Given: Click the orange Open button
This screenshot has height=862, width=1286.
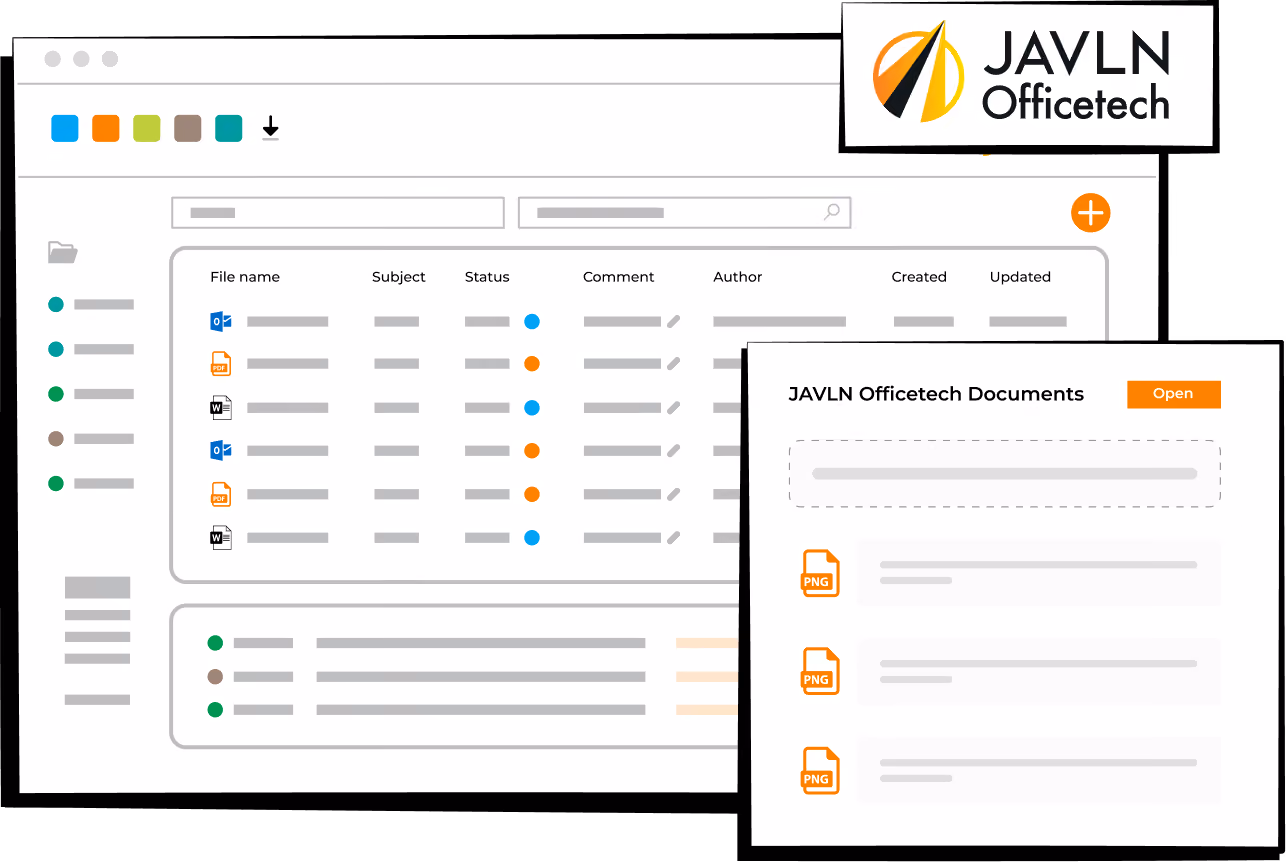Looking at the screenshot, I should (1174, 394).
